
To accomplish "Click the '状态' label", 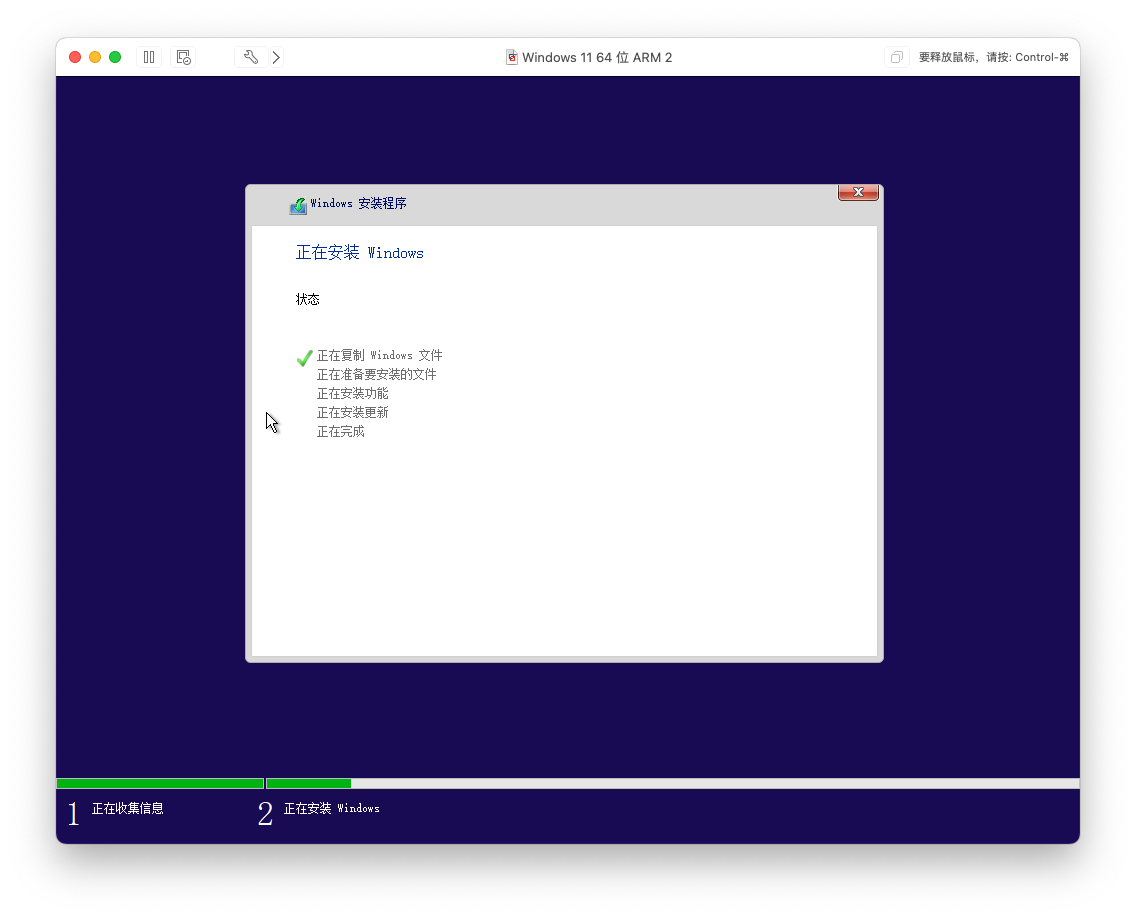I will coord(307,299).
